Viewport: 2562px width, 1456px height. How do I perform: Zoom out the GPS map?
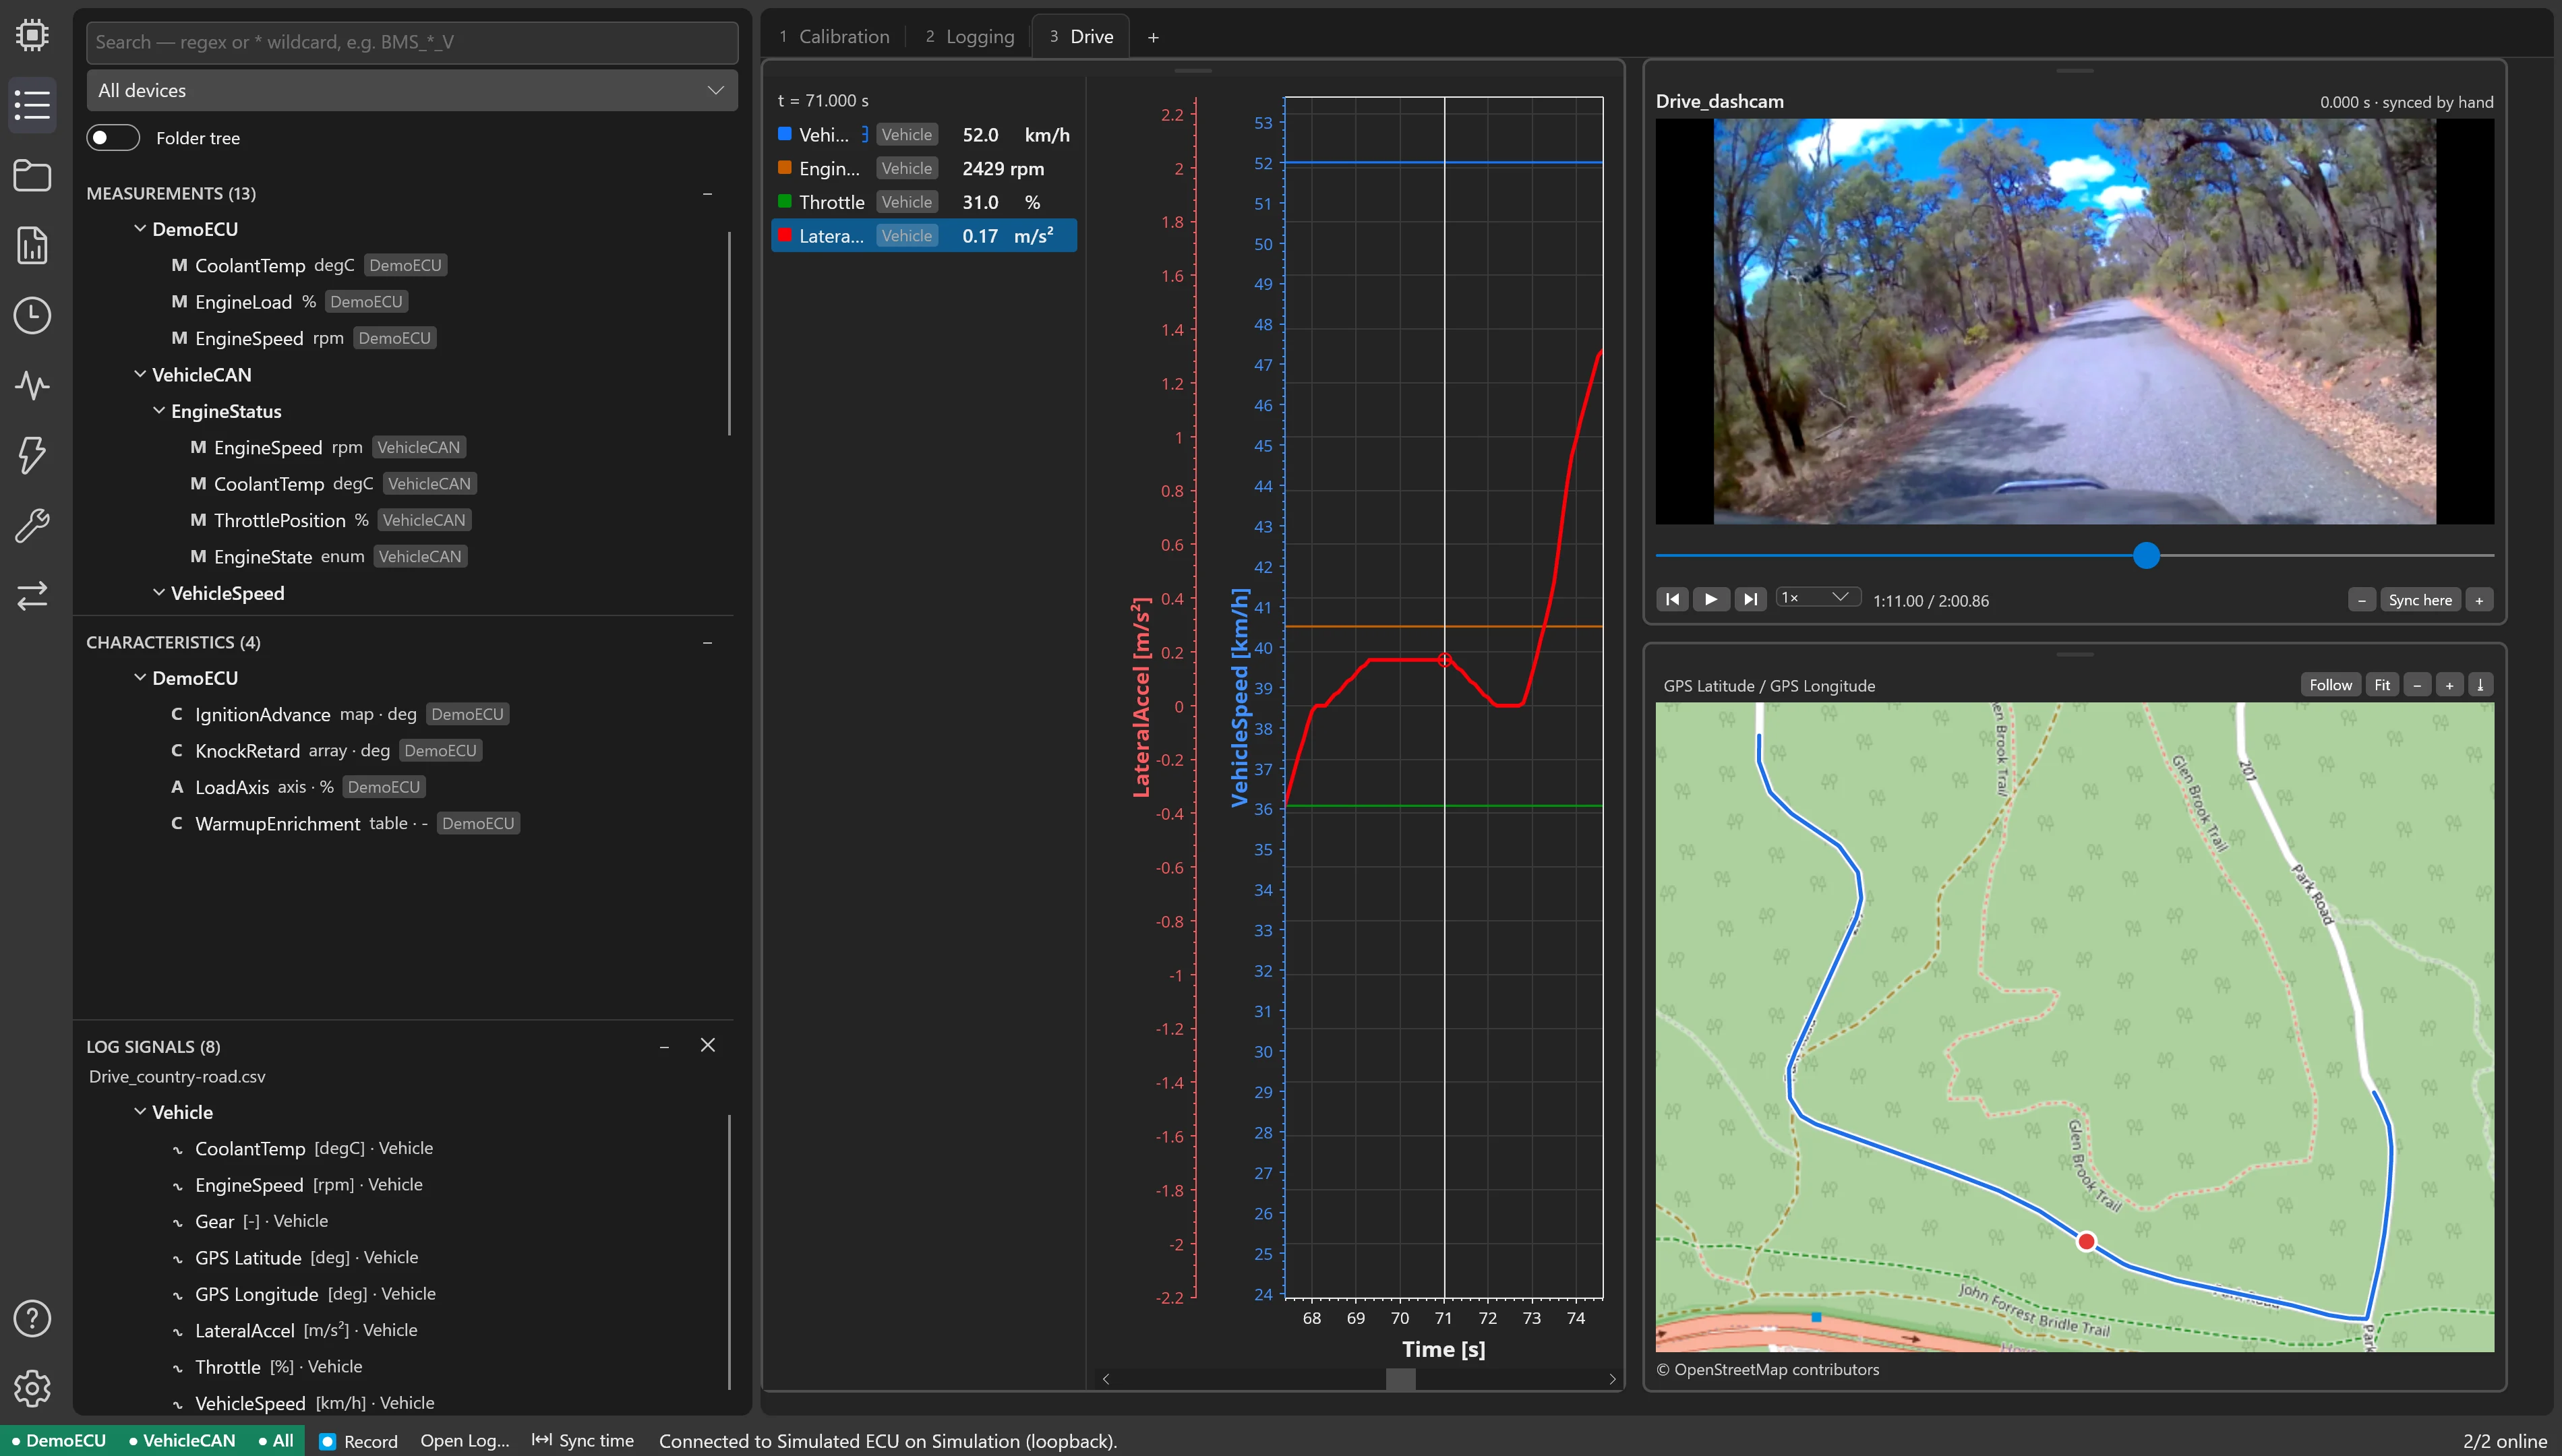click(2417, 685)
